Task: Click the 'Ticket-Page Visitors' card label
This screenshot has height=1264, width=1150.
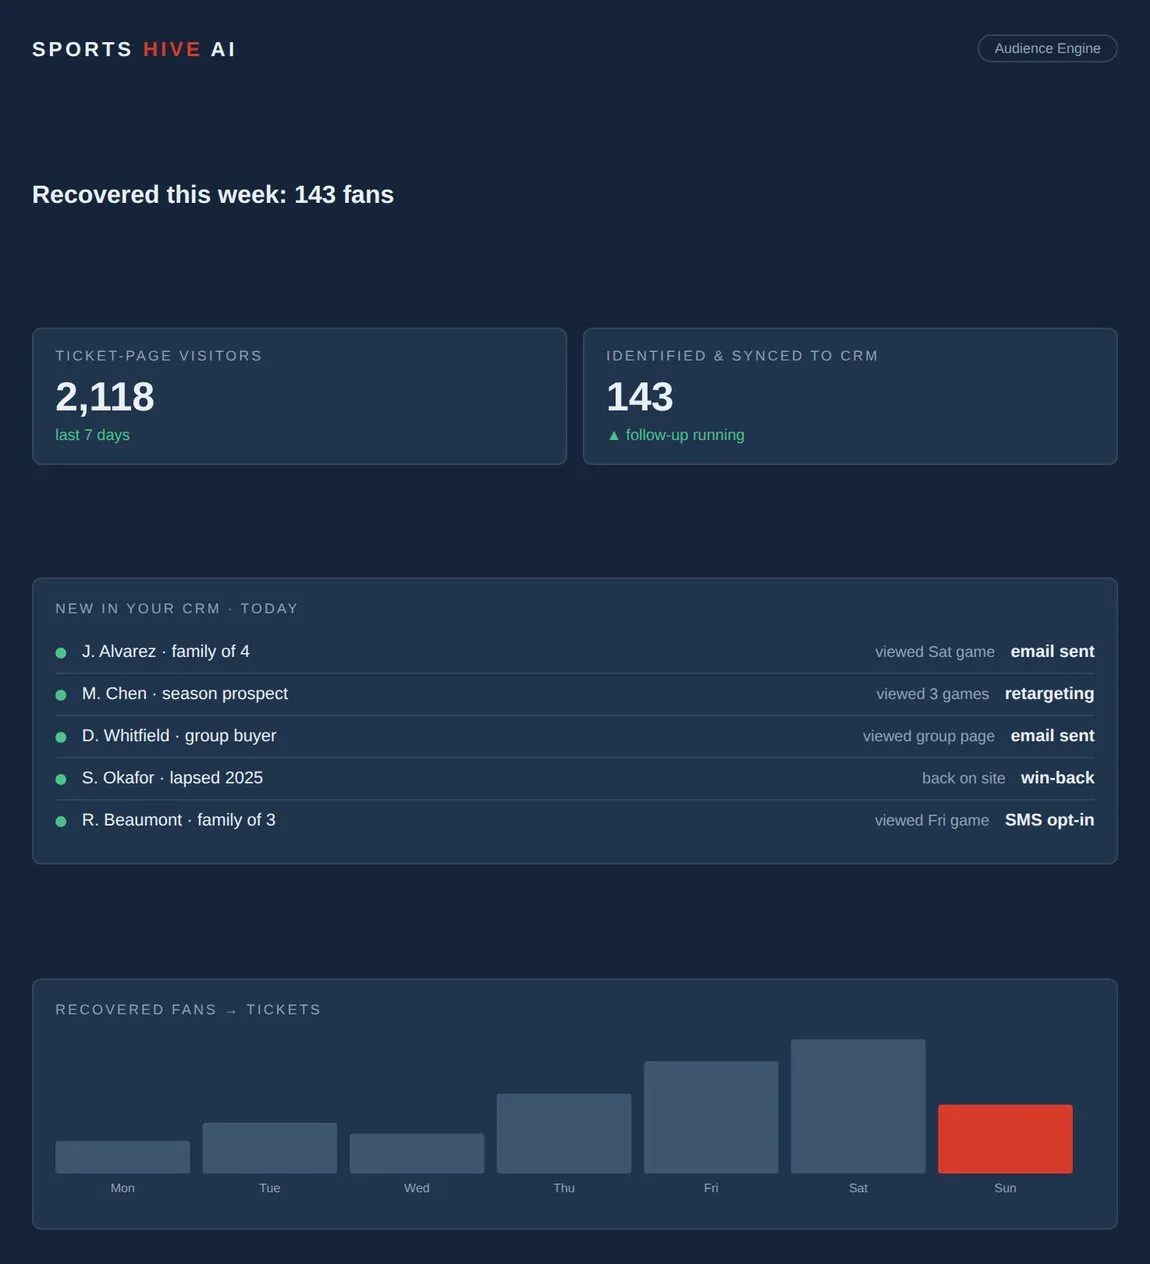Action: click(159, 356)
